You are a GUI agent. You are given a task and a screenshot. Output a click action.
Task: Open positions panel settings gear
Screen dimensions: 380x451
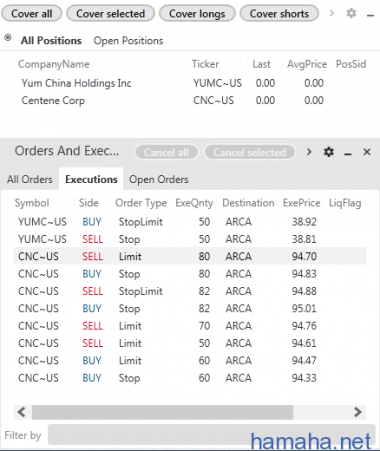coord(351,13)
